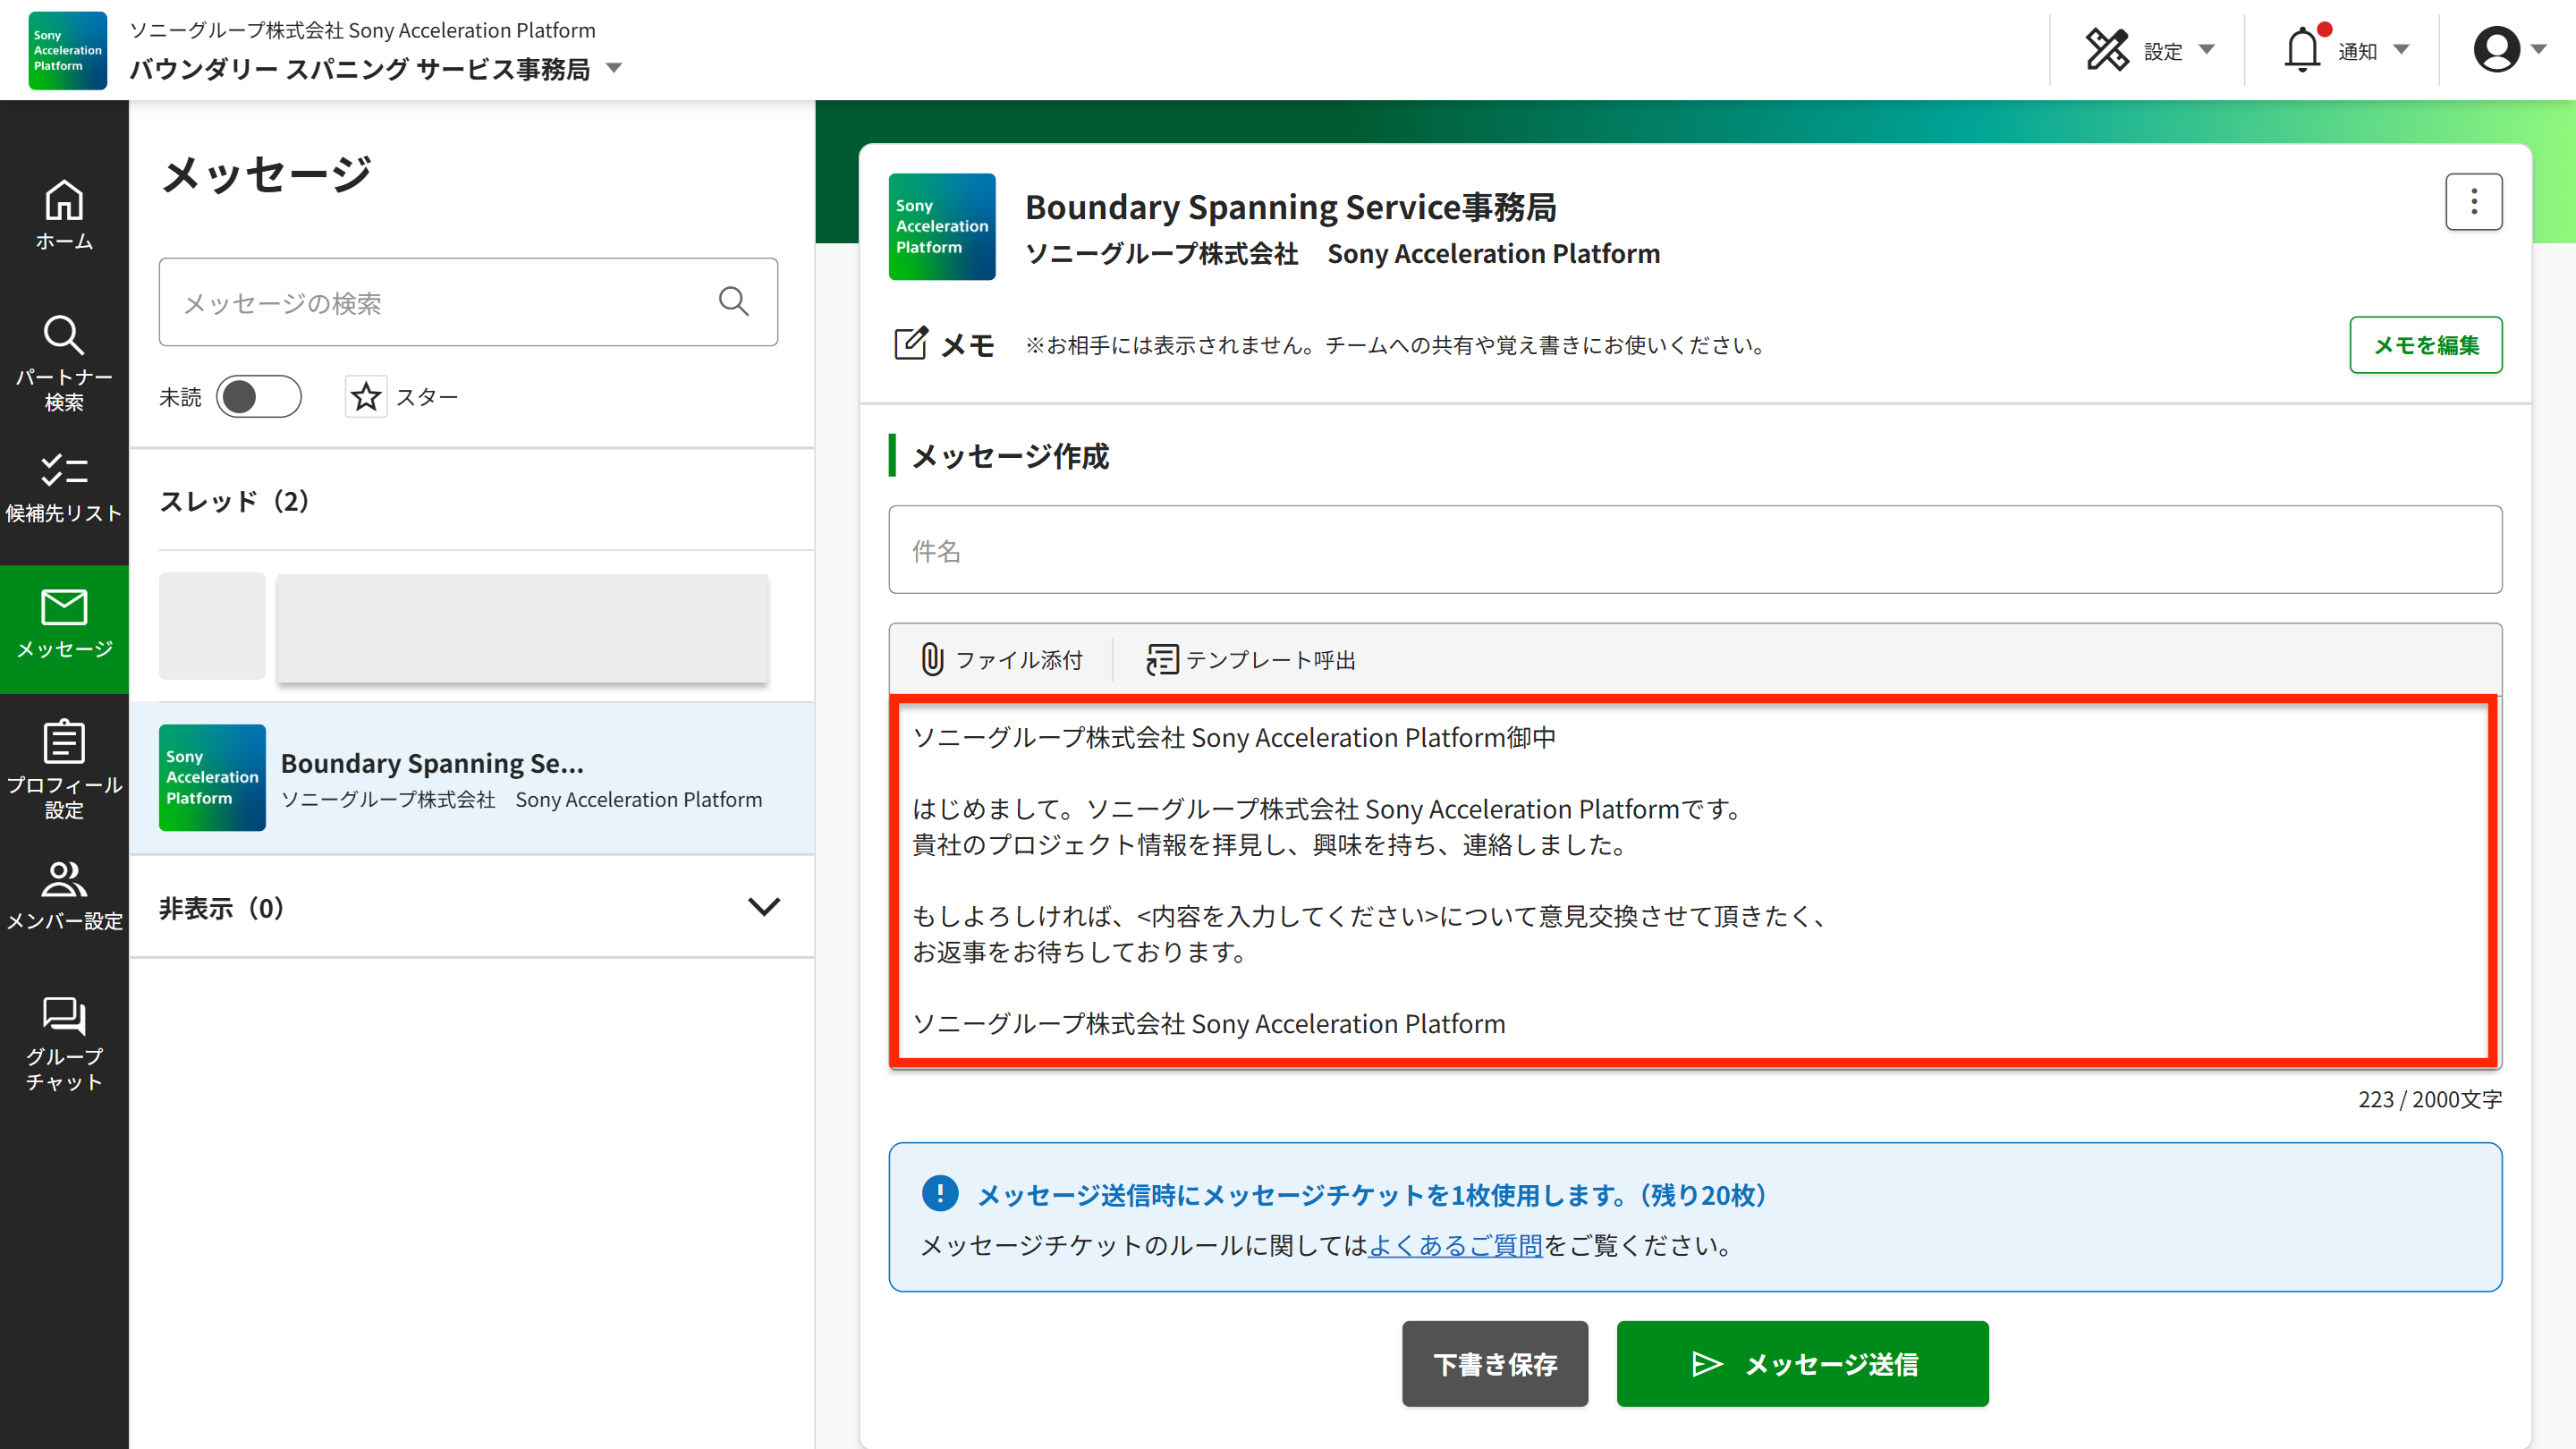
Task: Toggle the 未読 unread filter switch
Action: click(x=258, y=397)
